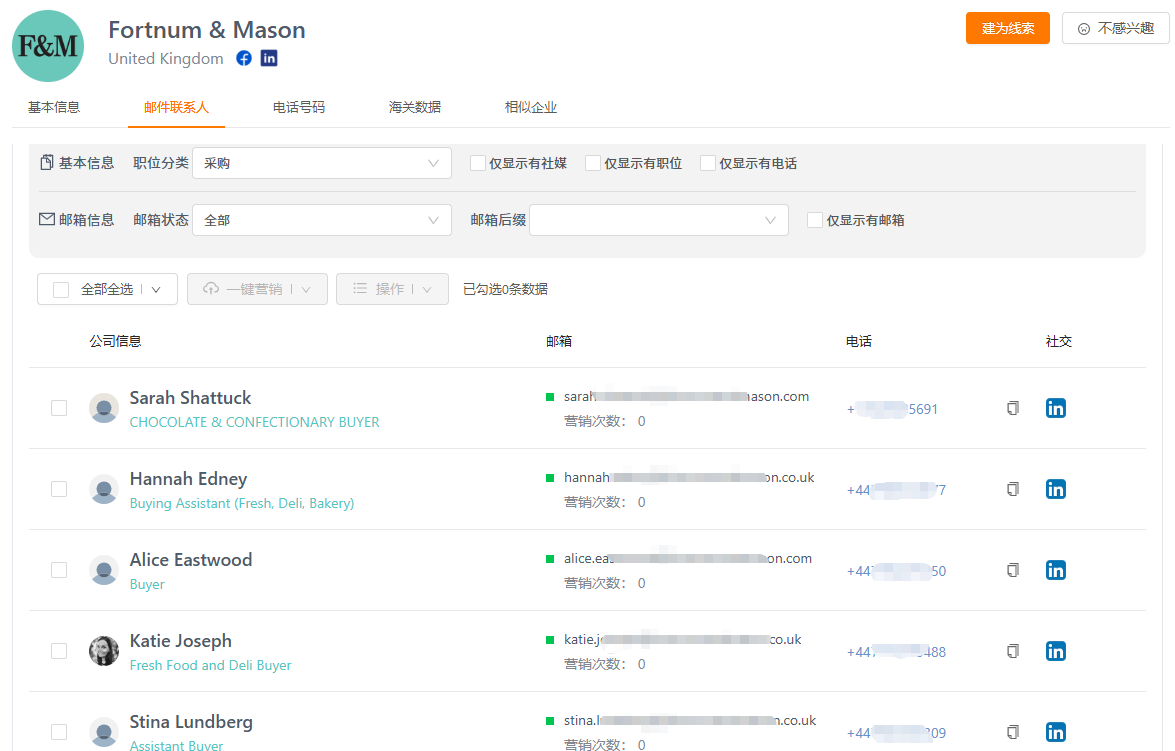The image size is (1175, 751).
Task: Click Alice Eastwood's masked email address
Action: 688,558
